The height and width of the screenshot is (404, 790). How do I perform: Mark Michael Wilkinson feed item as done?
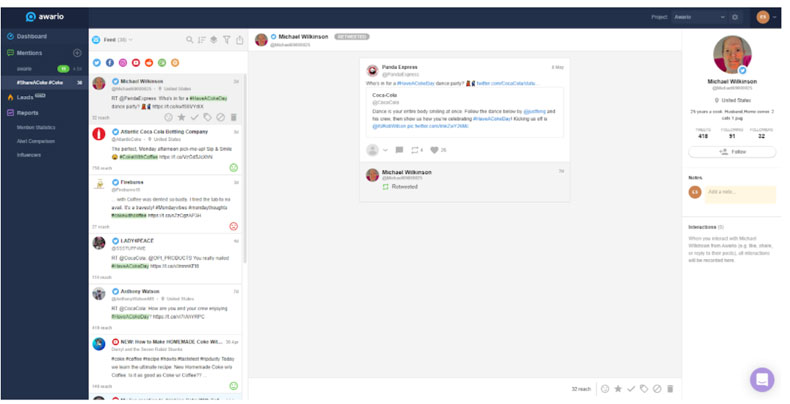pos(194,117)
